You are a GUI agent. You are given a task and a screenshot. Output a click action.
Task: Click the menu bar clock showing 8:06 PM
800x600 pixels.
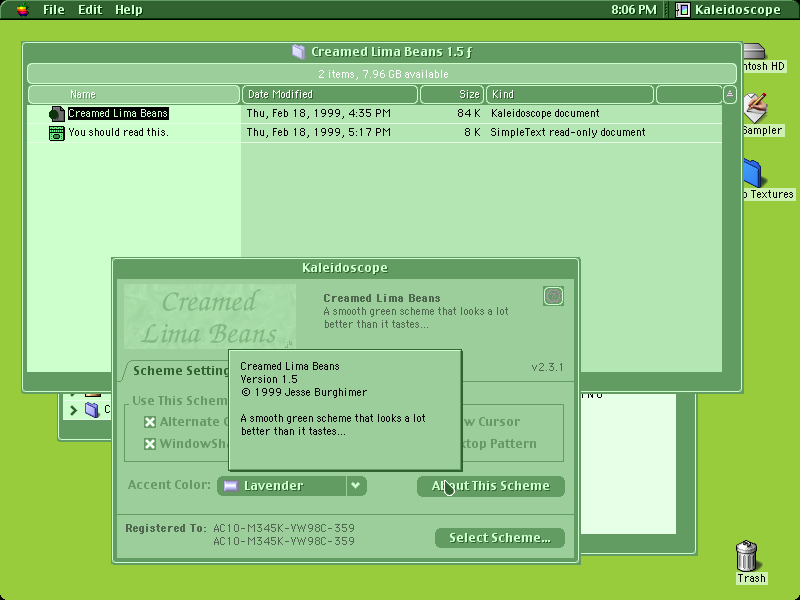634,10
